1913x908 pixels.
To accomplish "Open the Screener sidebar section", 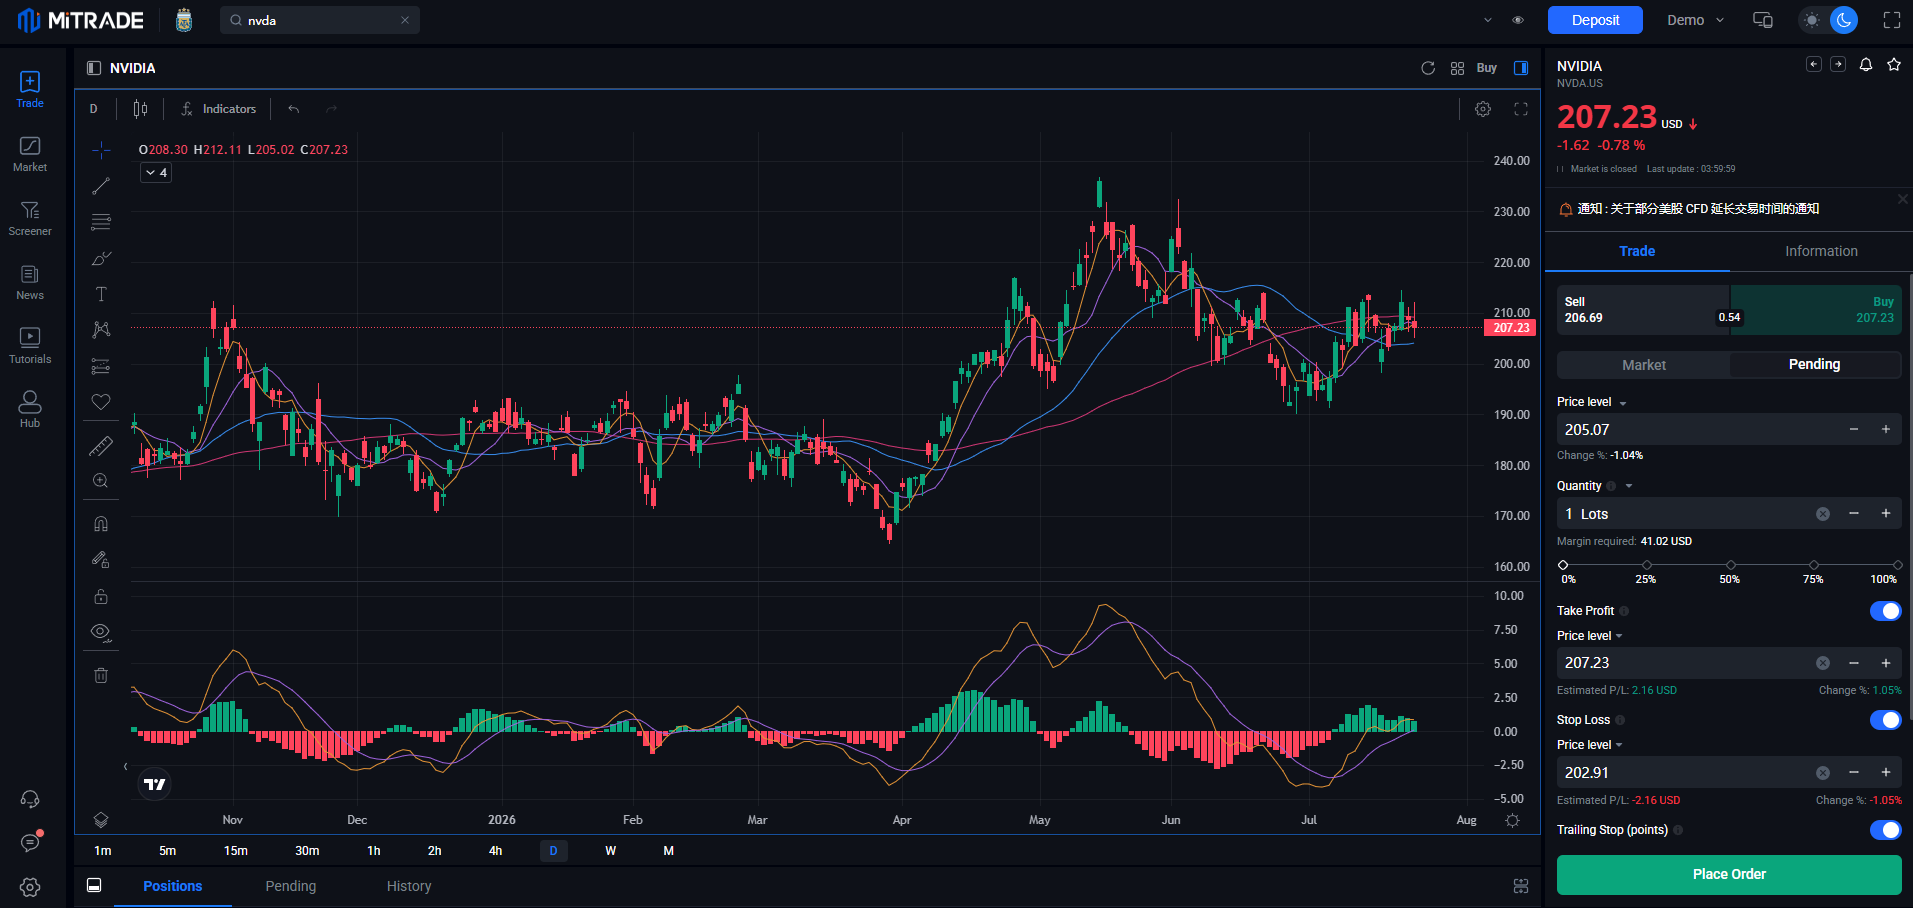I will [x=30, y=218].
